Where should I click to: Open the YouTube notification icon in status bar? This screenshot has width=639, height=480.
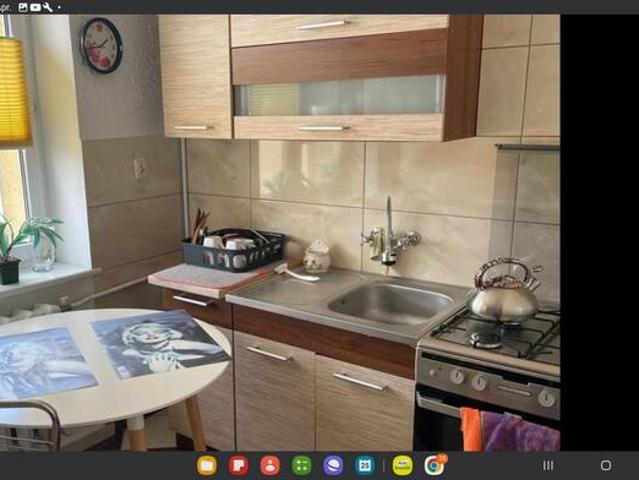tap(35, 7)
